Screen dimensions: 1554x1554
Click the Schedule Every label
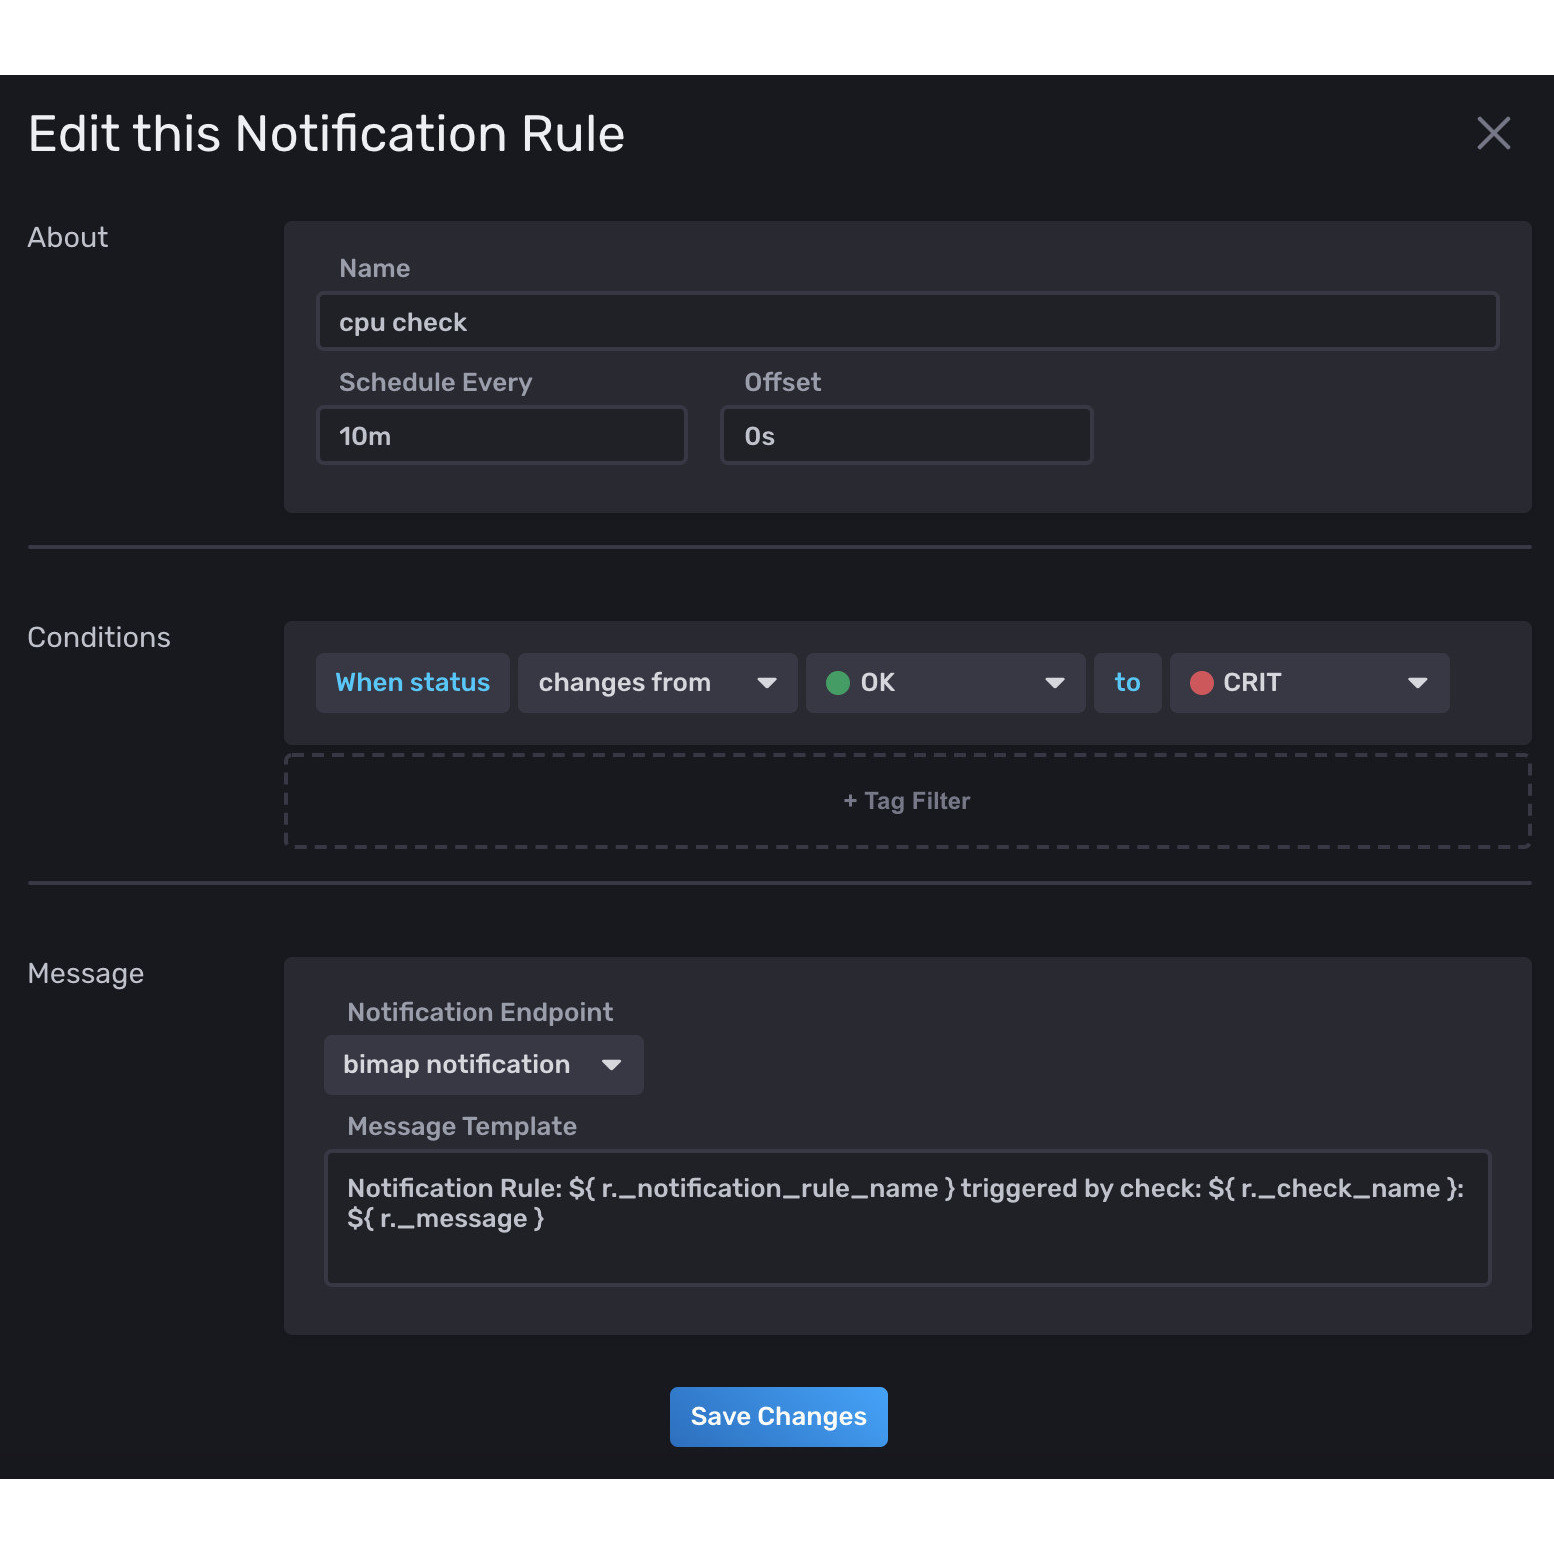pyautogui.click(x=435, y=382)
